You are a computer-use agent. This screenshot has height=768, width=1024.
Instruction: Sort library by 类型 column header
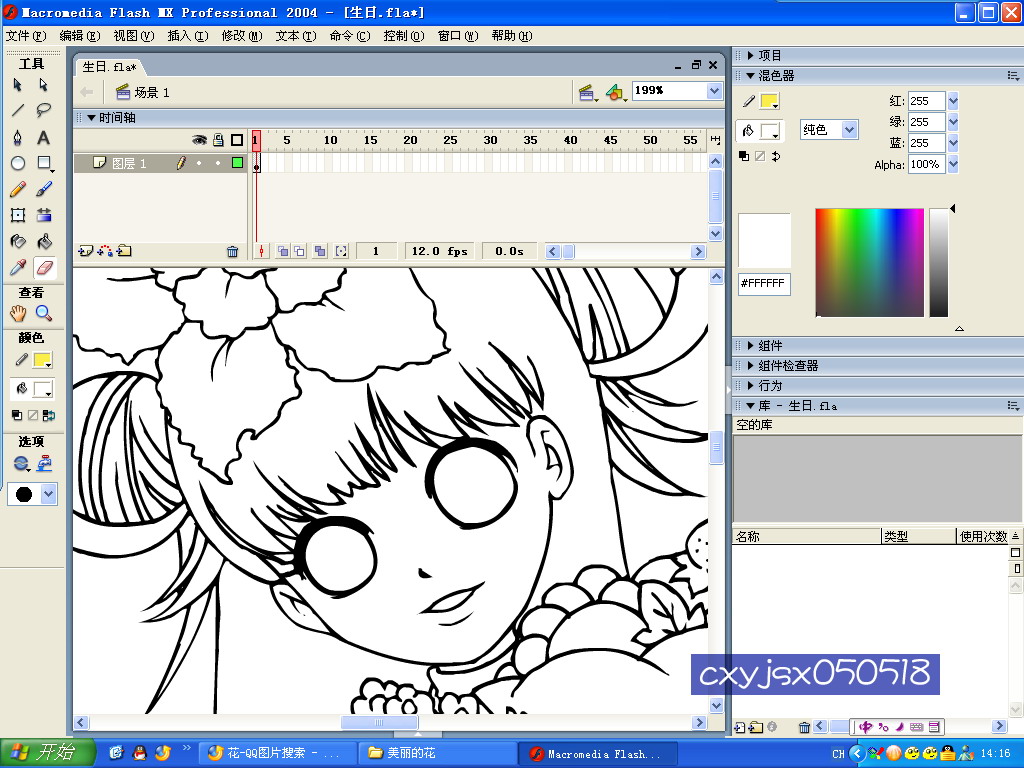pyautogui.click(x=918, y=536)
